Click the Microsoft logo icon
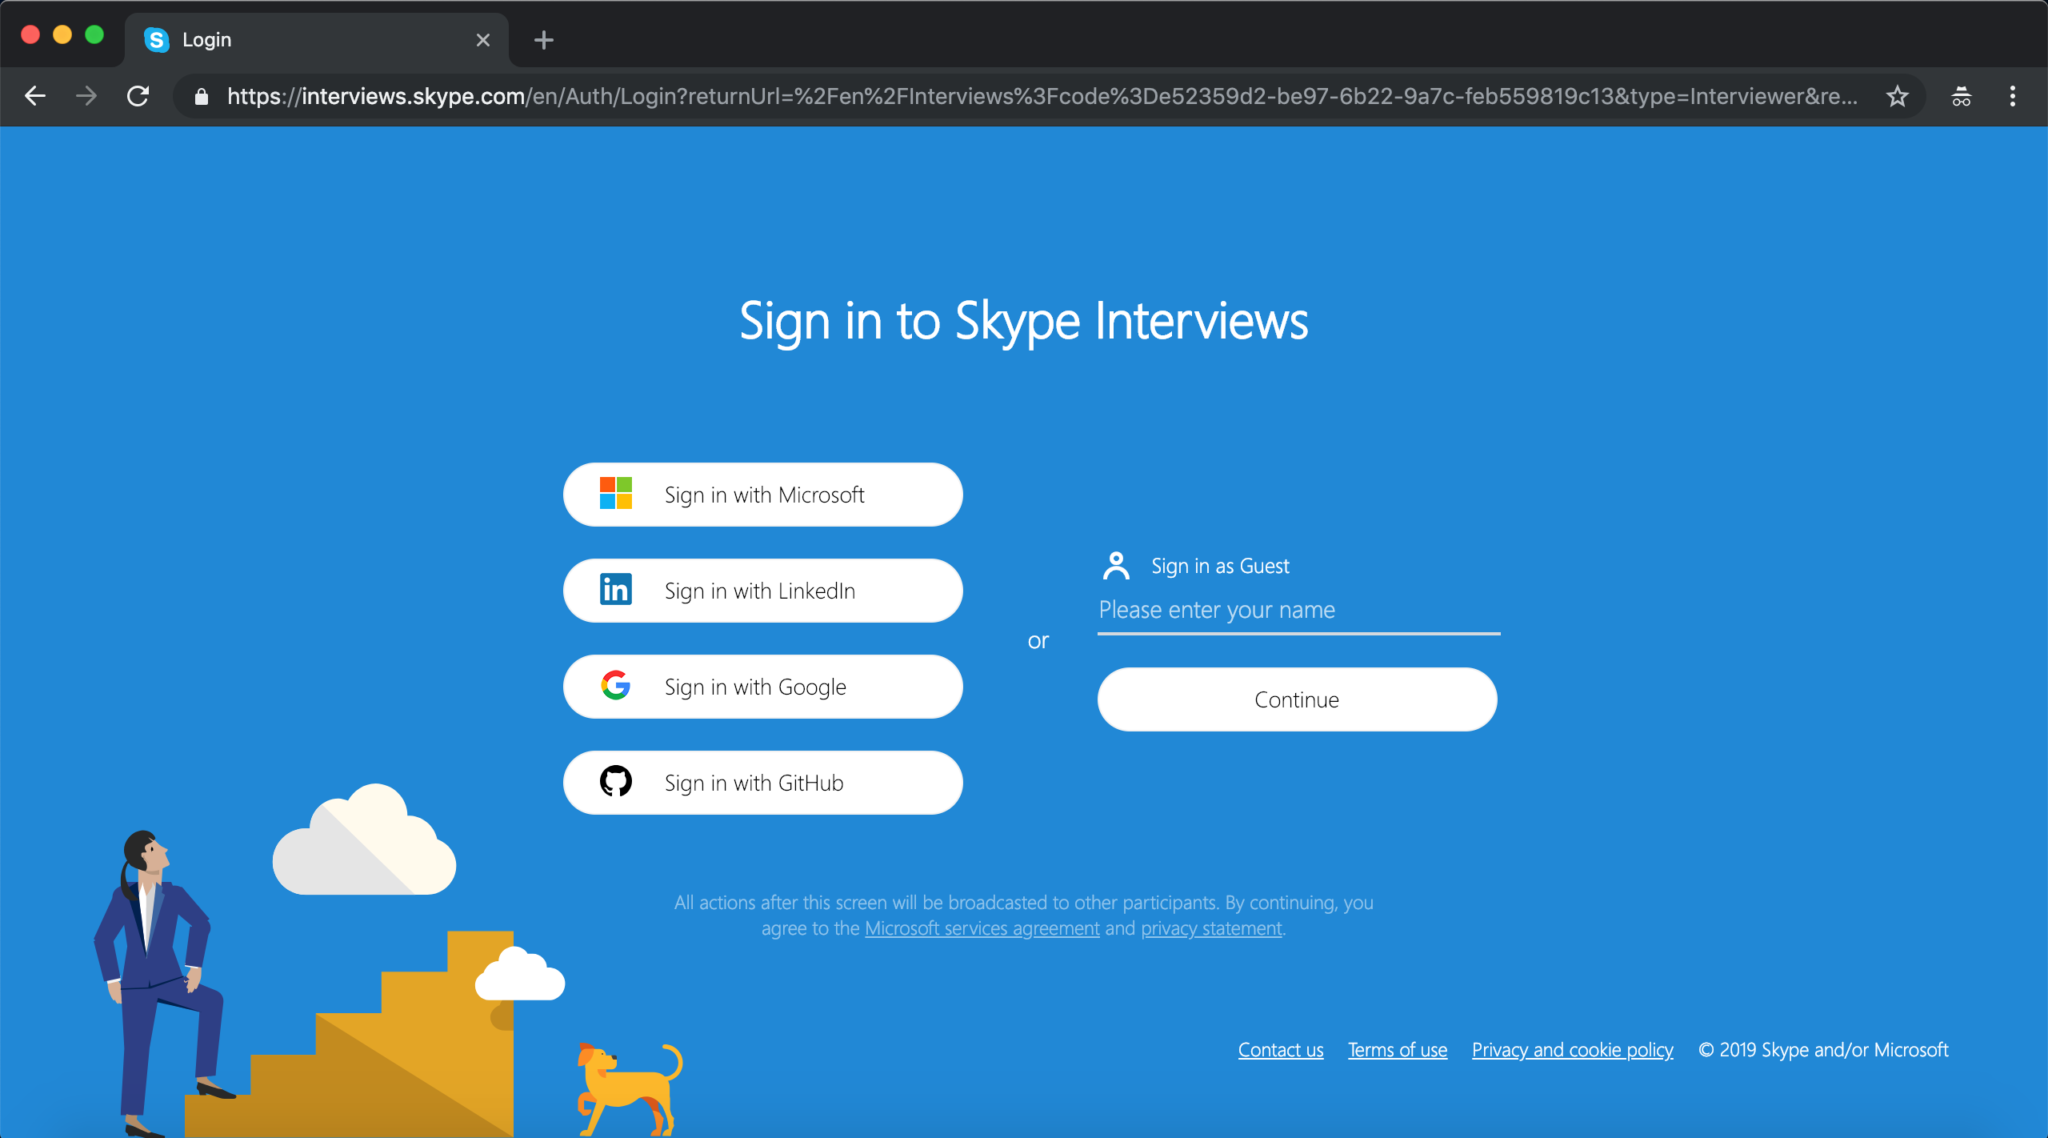 [x=616, y=494]
